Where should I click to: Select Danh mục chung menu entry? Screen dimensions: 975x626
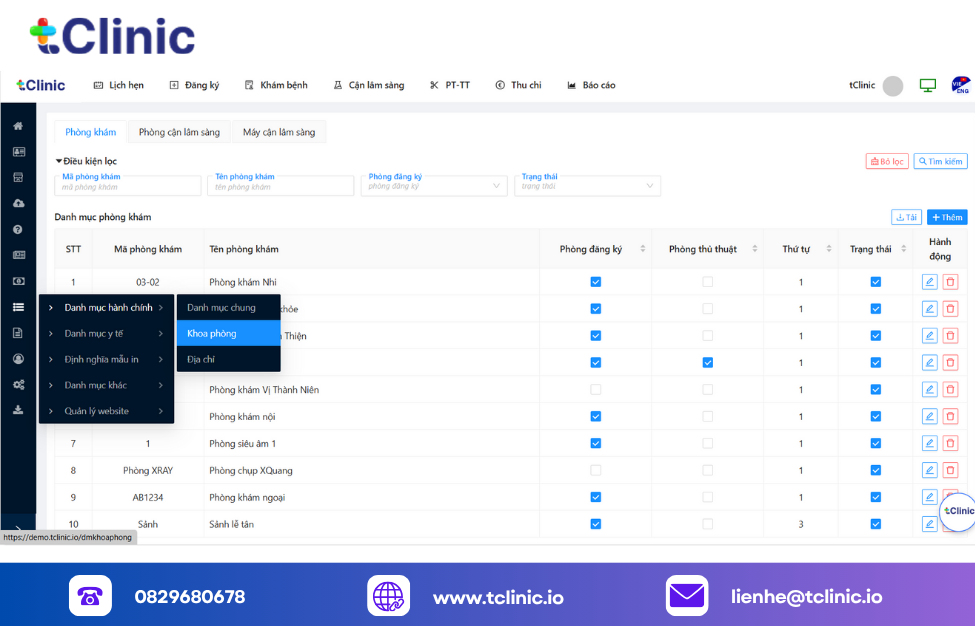pos(229,308)
